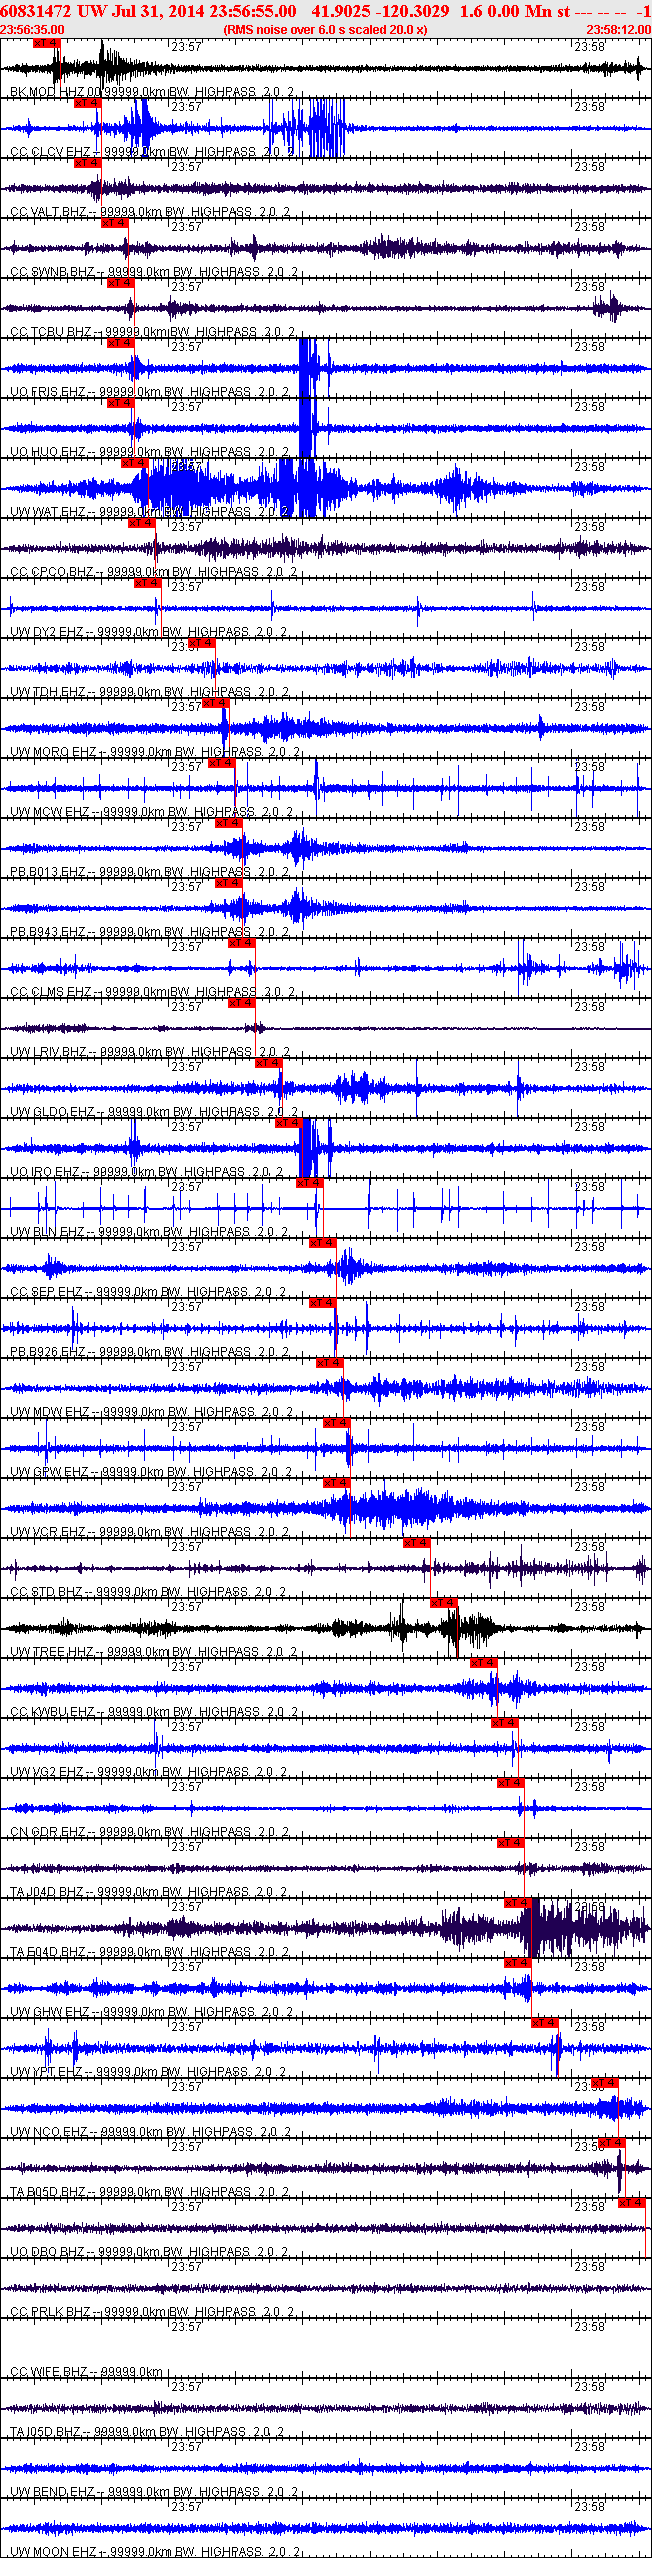Image resolution: width=652 pixels, height=2558 pixels.
Task: Select the pick marker on UW TDH EHZ trace
Action: (x=202, y=643)
